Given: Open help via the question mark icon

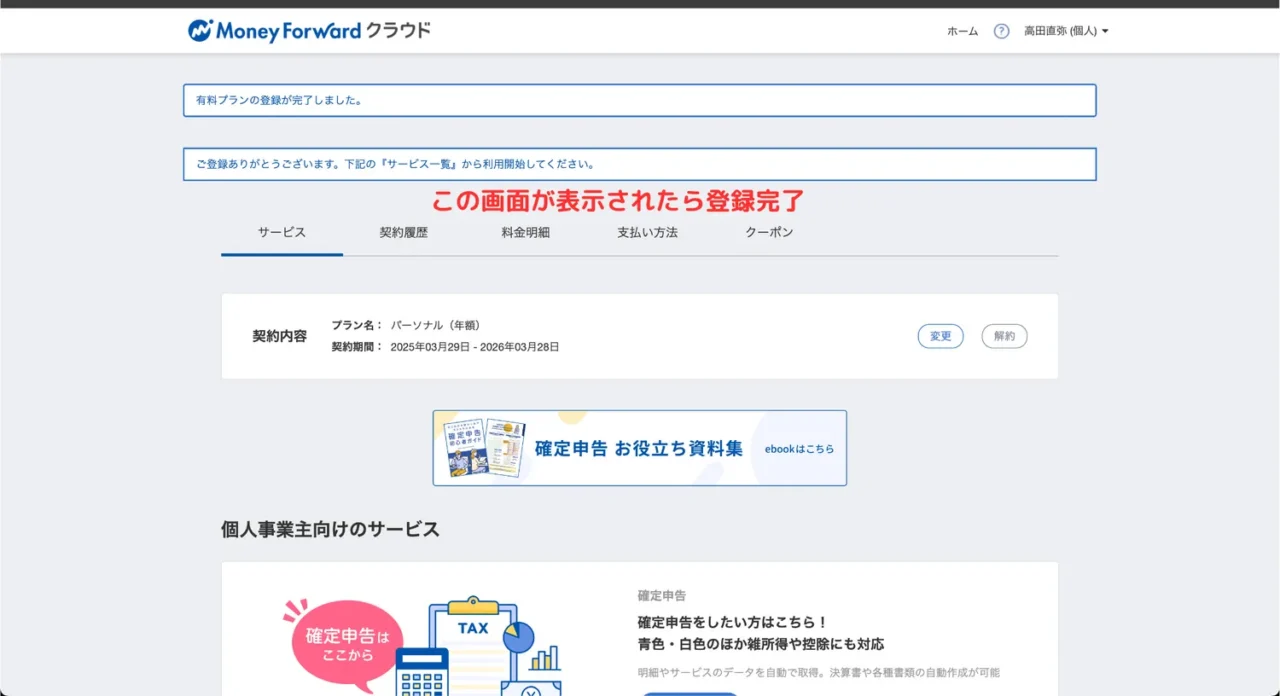Looking at the screenshot, I should 1001,31.
